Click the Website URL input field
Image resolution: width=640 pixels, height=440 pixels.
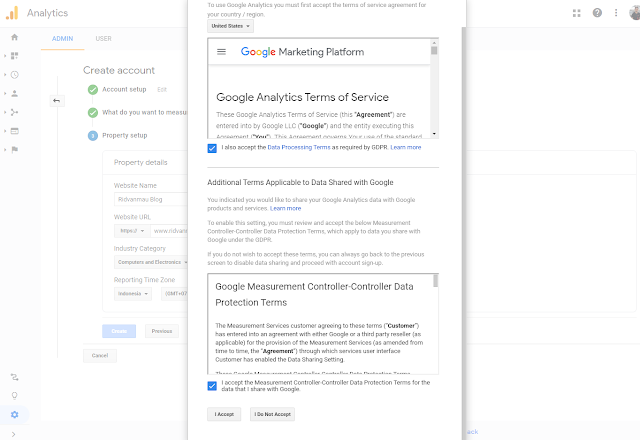point(169,231)
